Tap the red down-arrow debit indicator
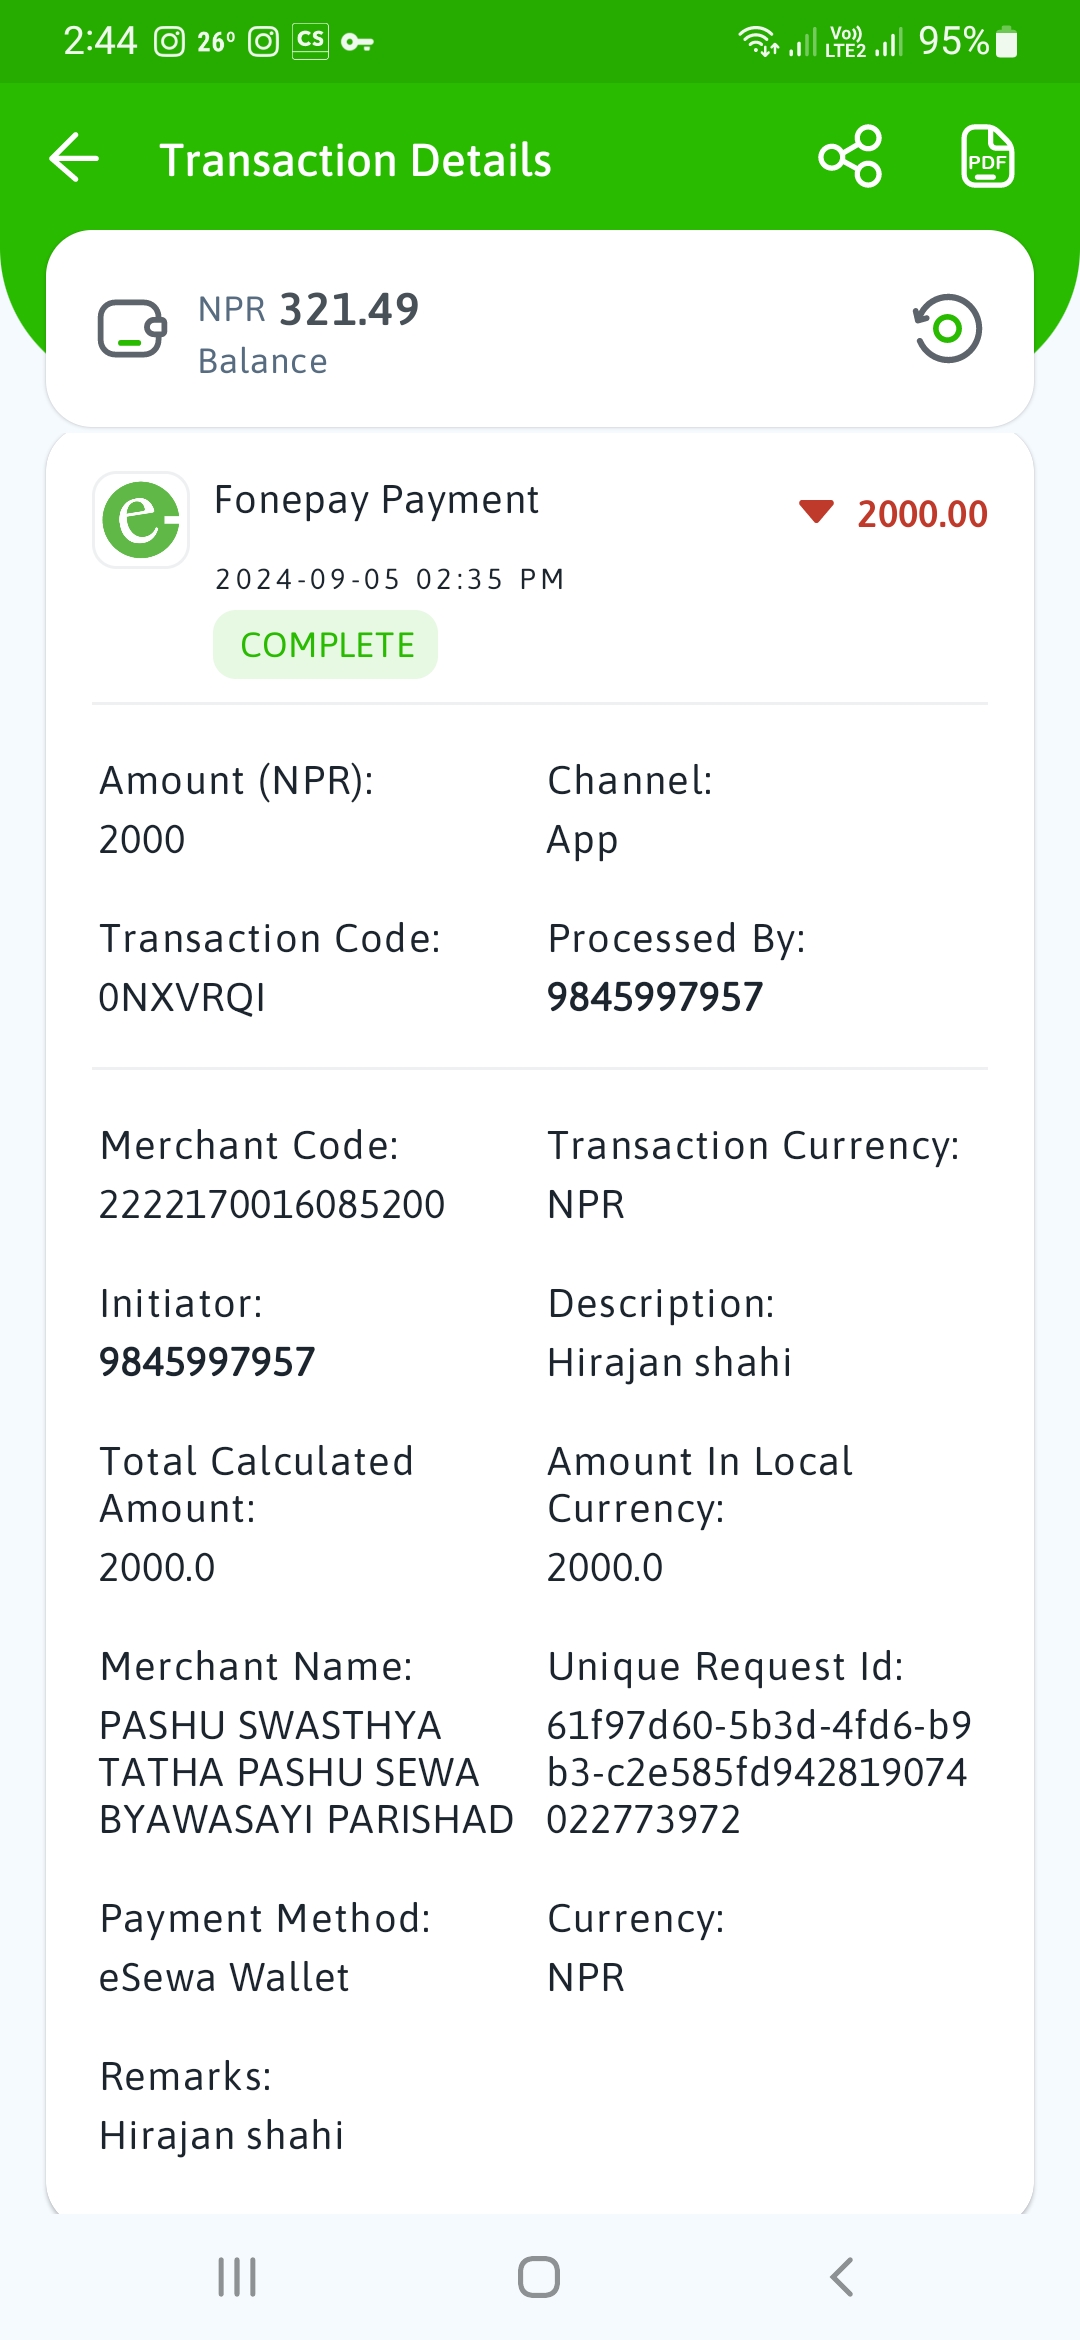Screen dimensions: 1080x2340 (816, 512)
